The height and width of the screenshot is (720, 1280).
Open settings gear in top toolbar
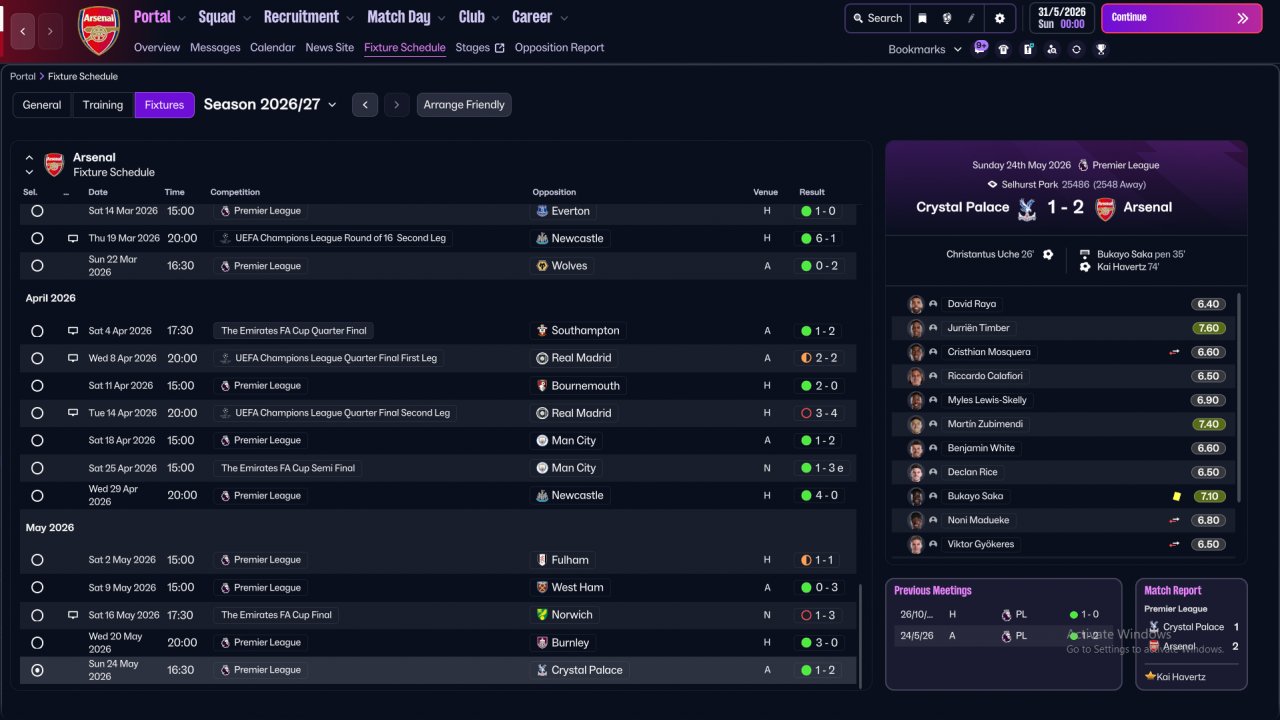pyautogui.click(x=1000, y=18)
